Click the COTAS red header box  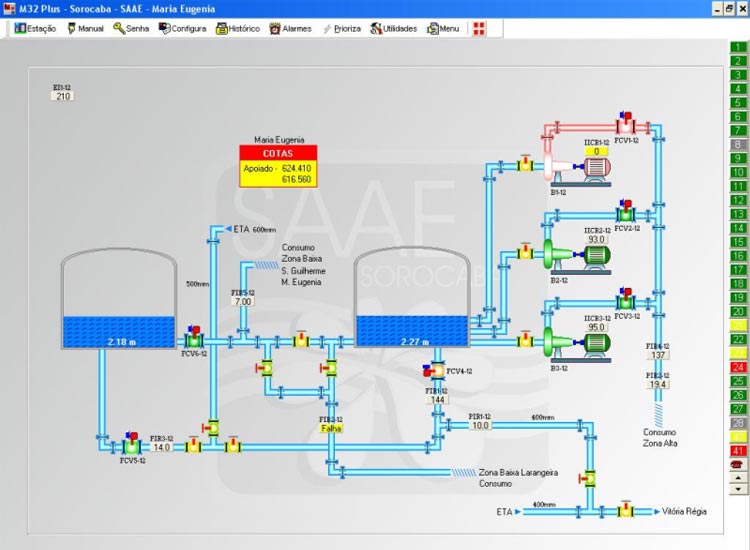[278, 154]
